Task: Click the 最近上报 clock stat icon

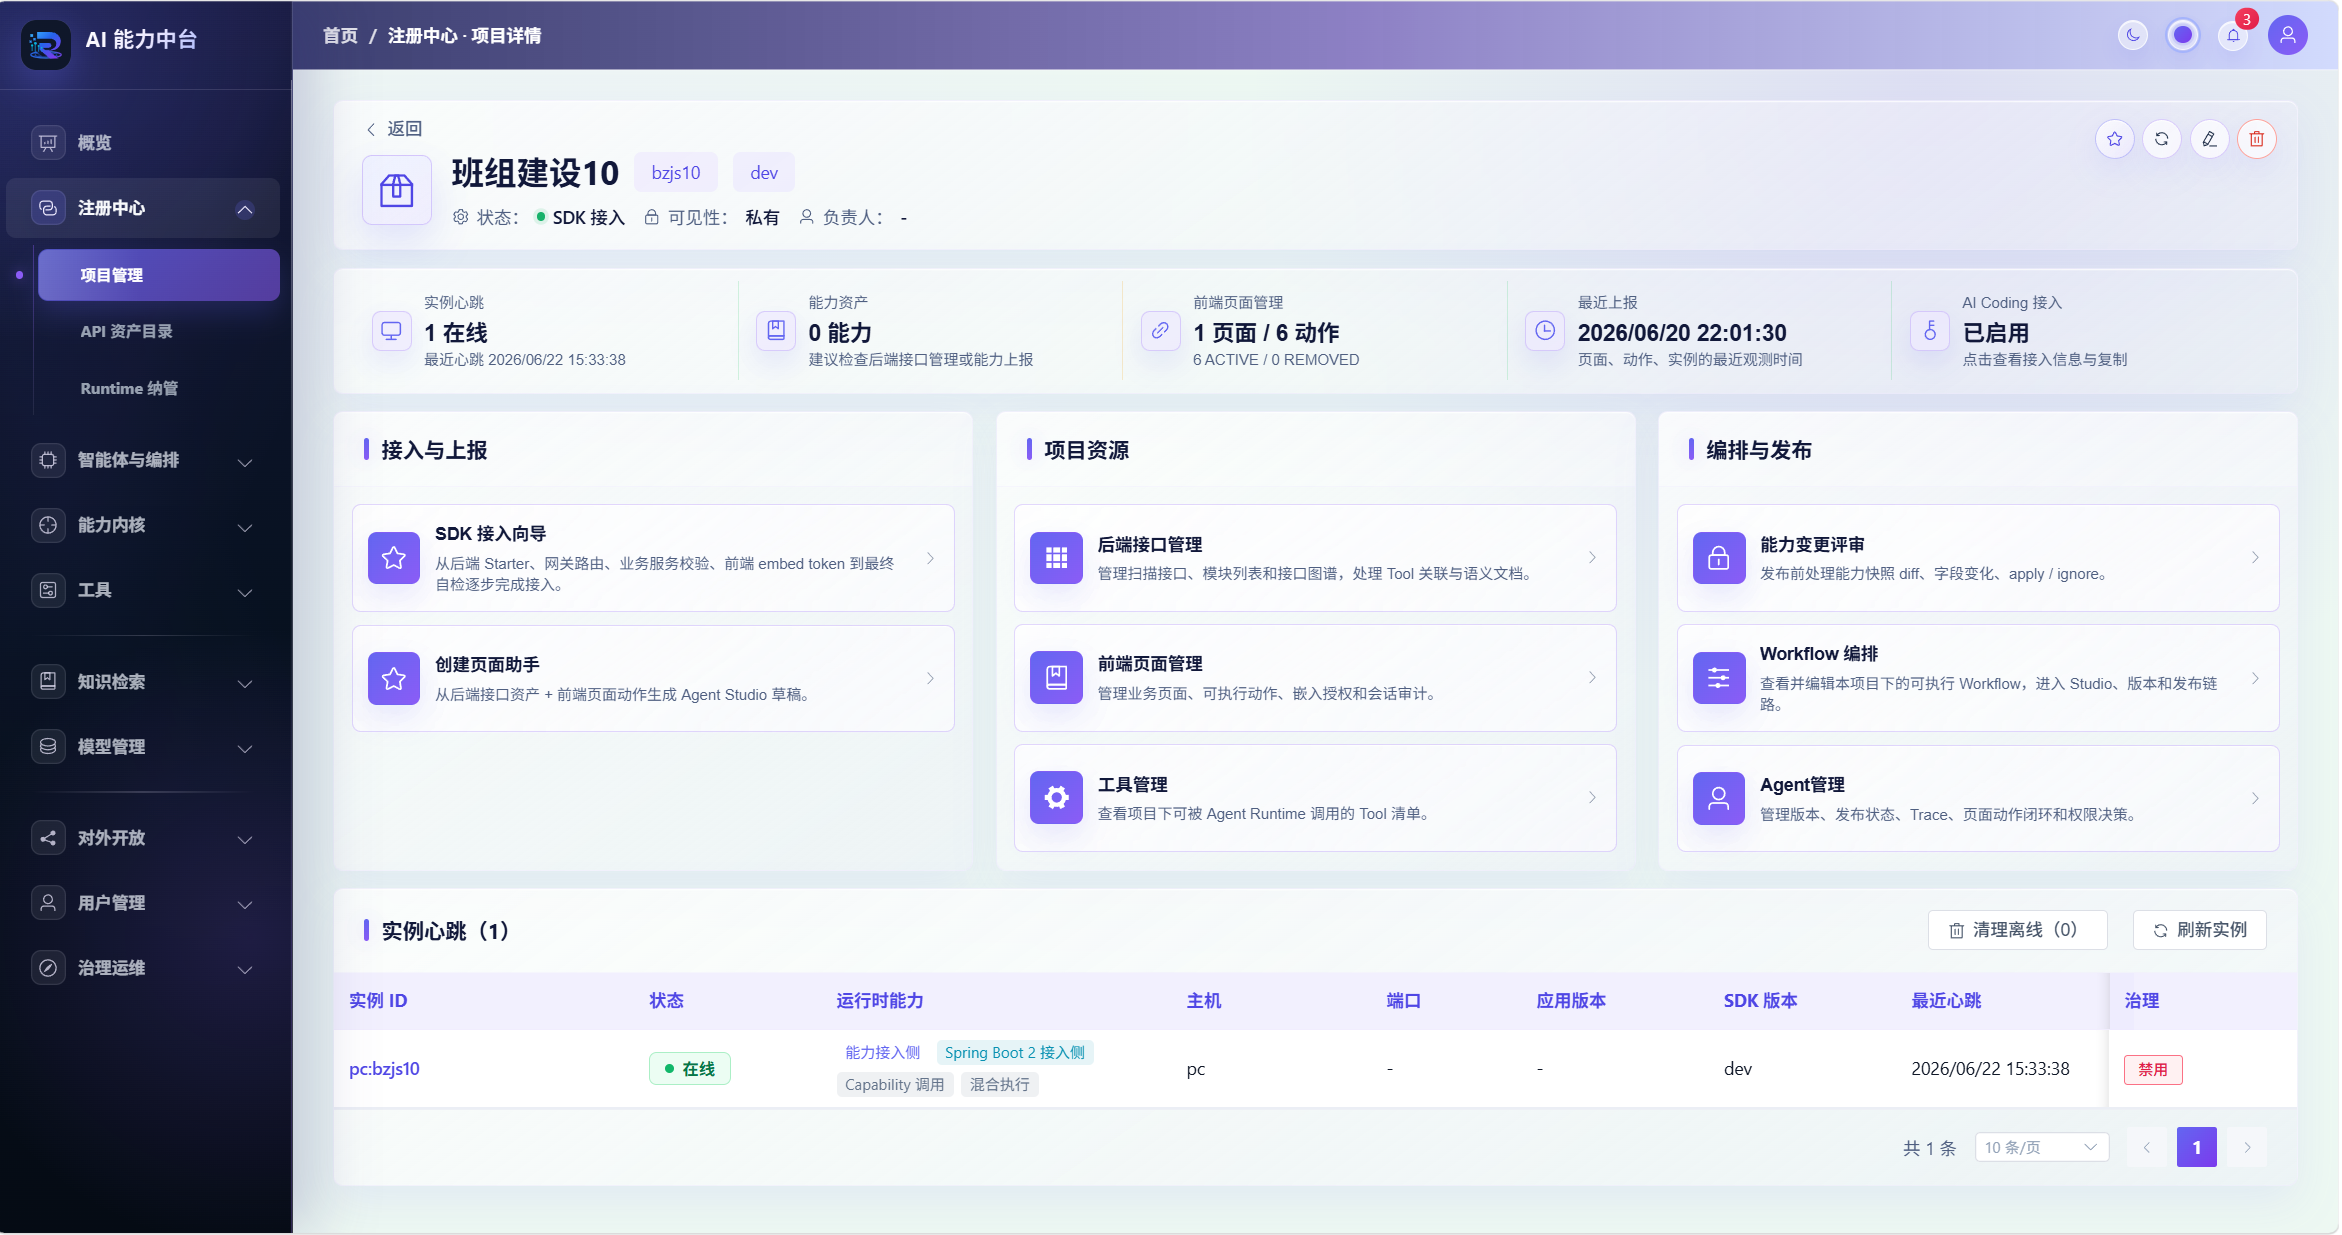Action: [1545, 331]
